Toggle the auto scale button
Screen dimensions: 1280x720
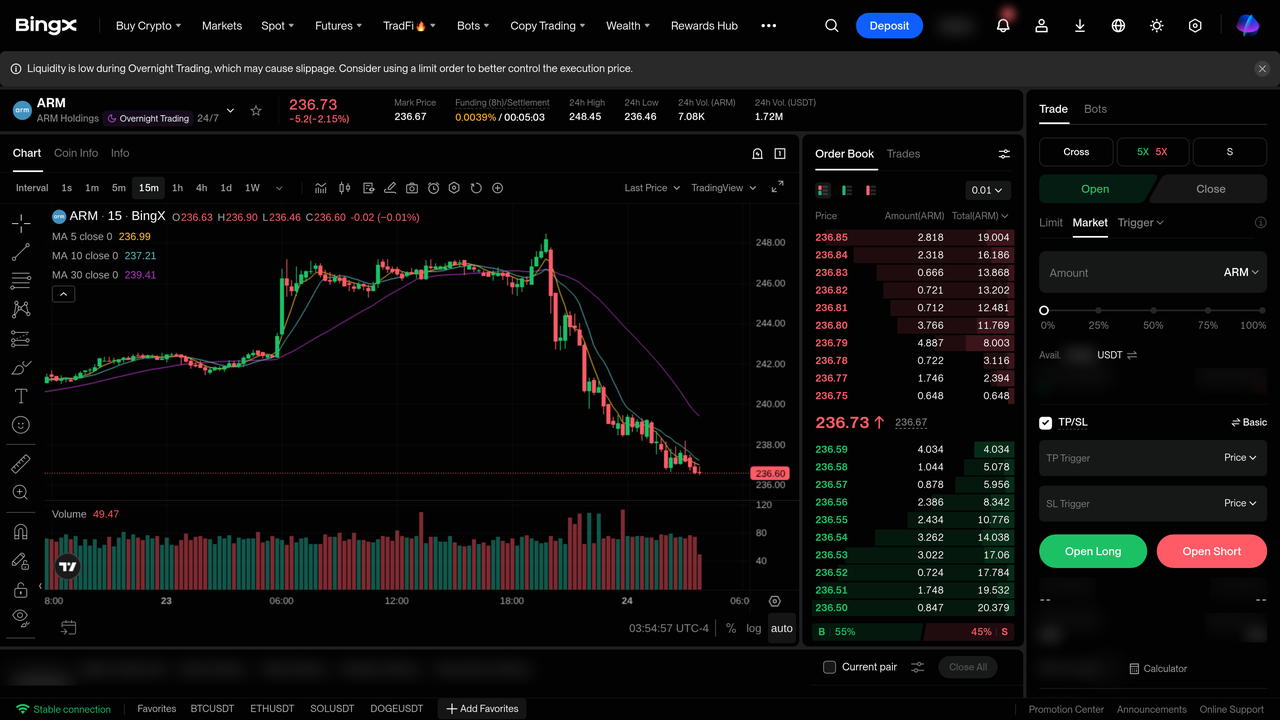point(782,628)
